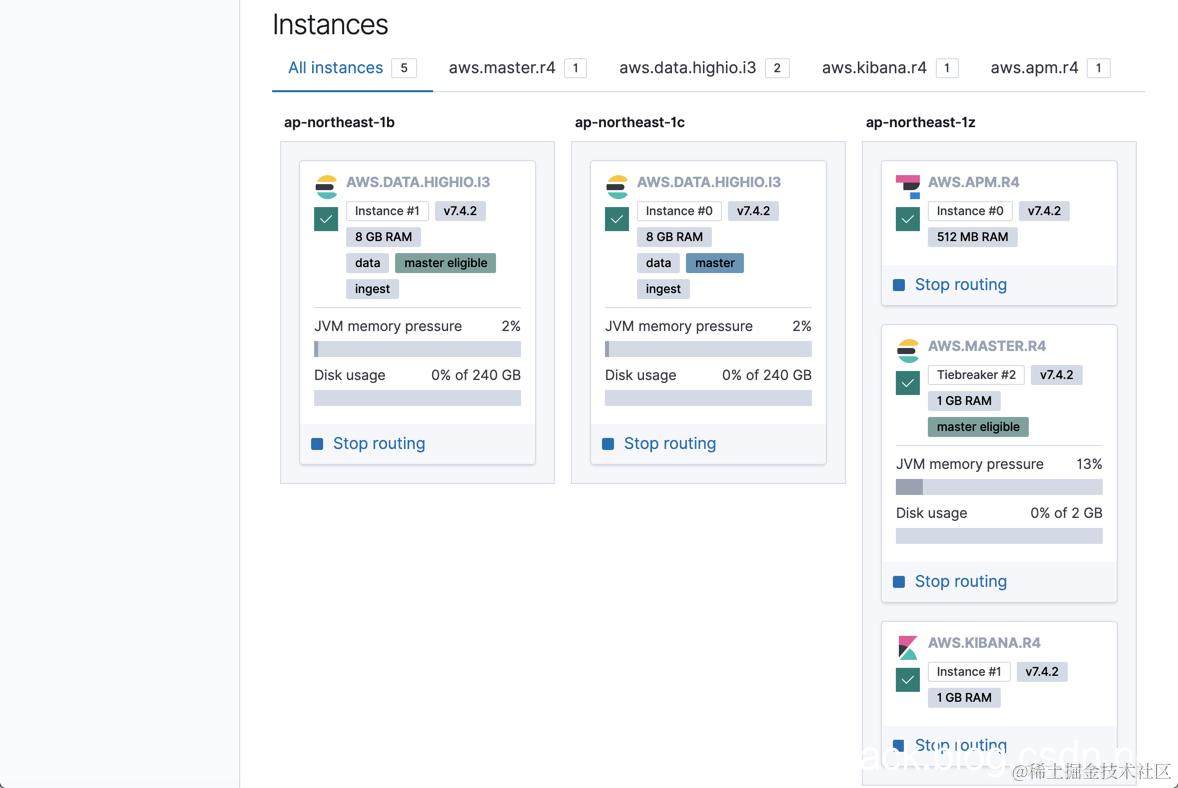Click the Elasticsearch logo on AWS.MASTER.R4 card
Viewport: 1178px width, 788px height.
click(908, 350)
